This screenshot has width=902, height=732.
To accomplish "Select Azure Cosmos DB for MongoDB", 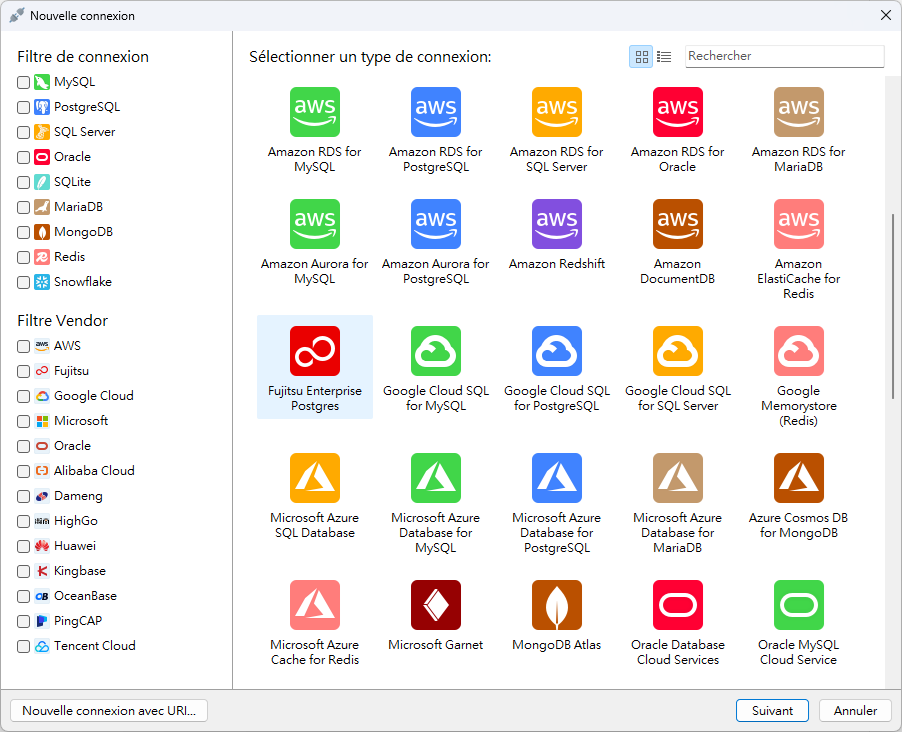I will [798, 478].
